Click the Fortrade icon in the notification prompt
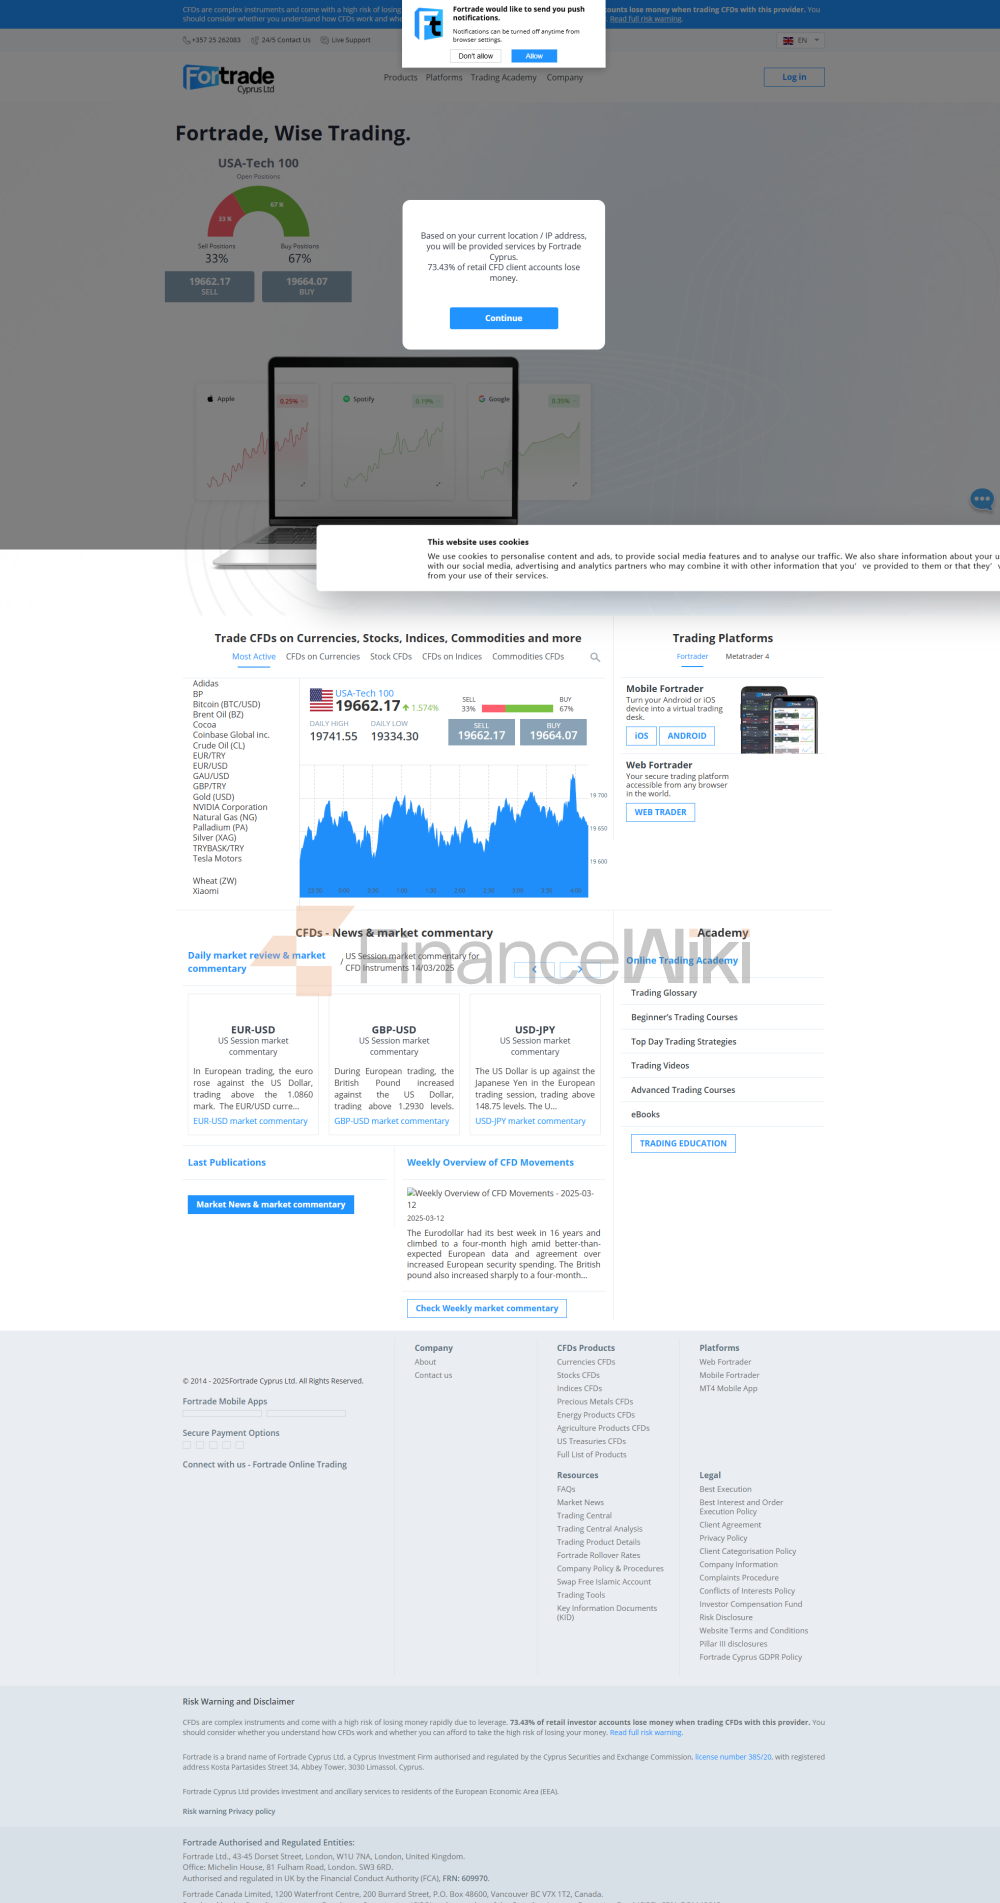 [430, 23]
